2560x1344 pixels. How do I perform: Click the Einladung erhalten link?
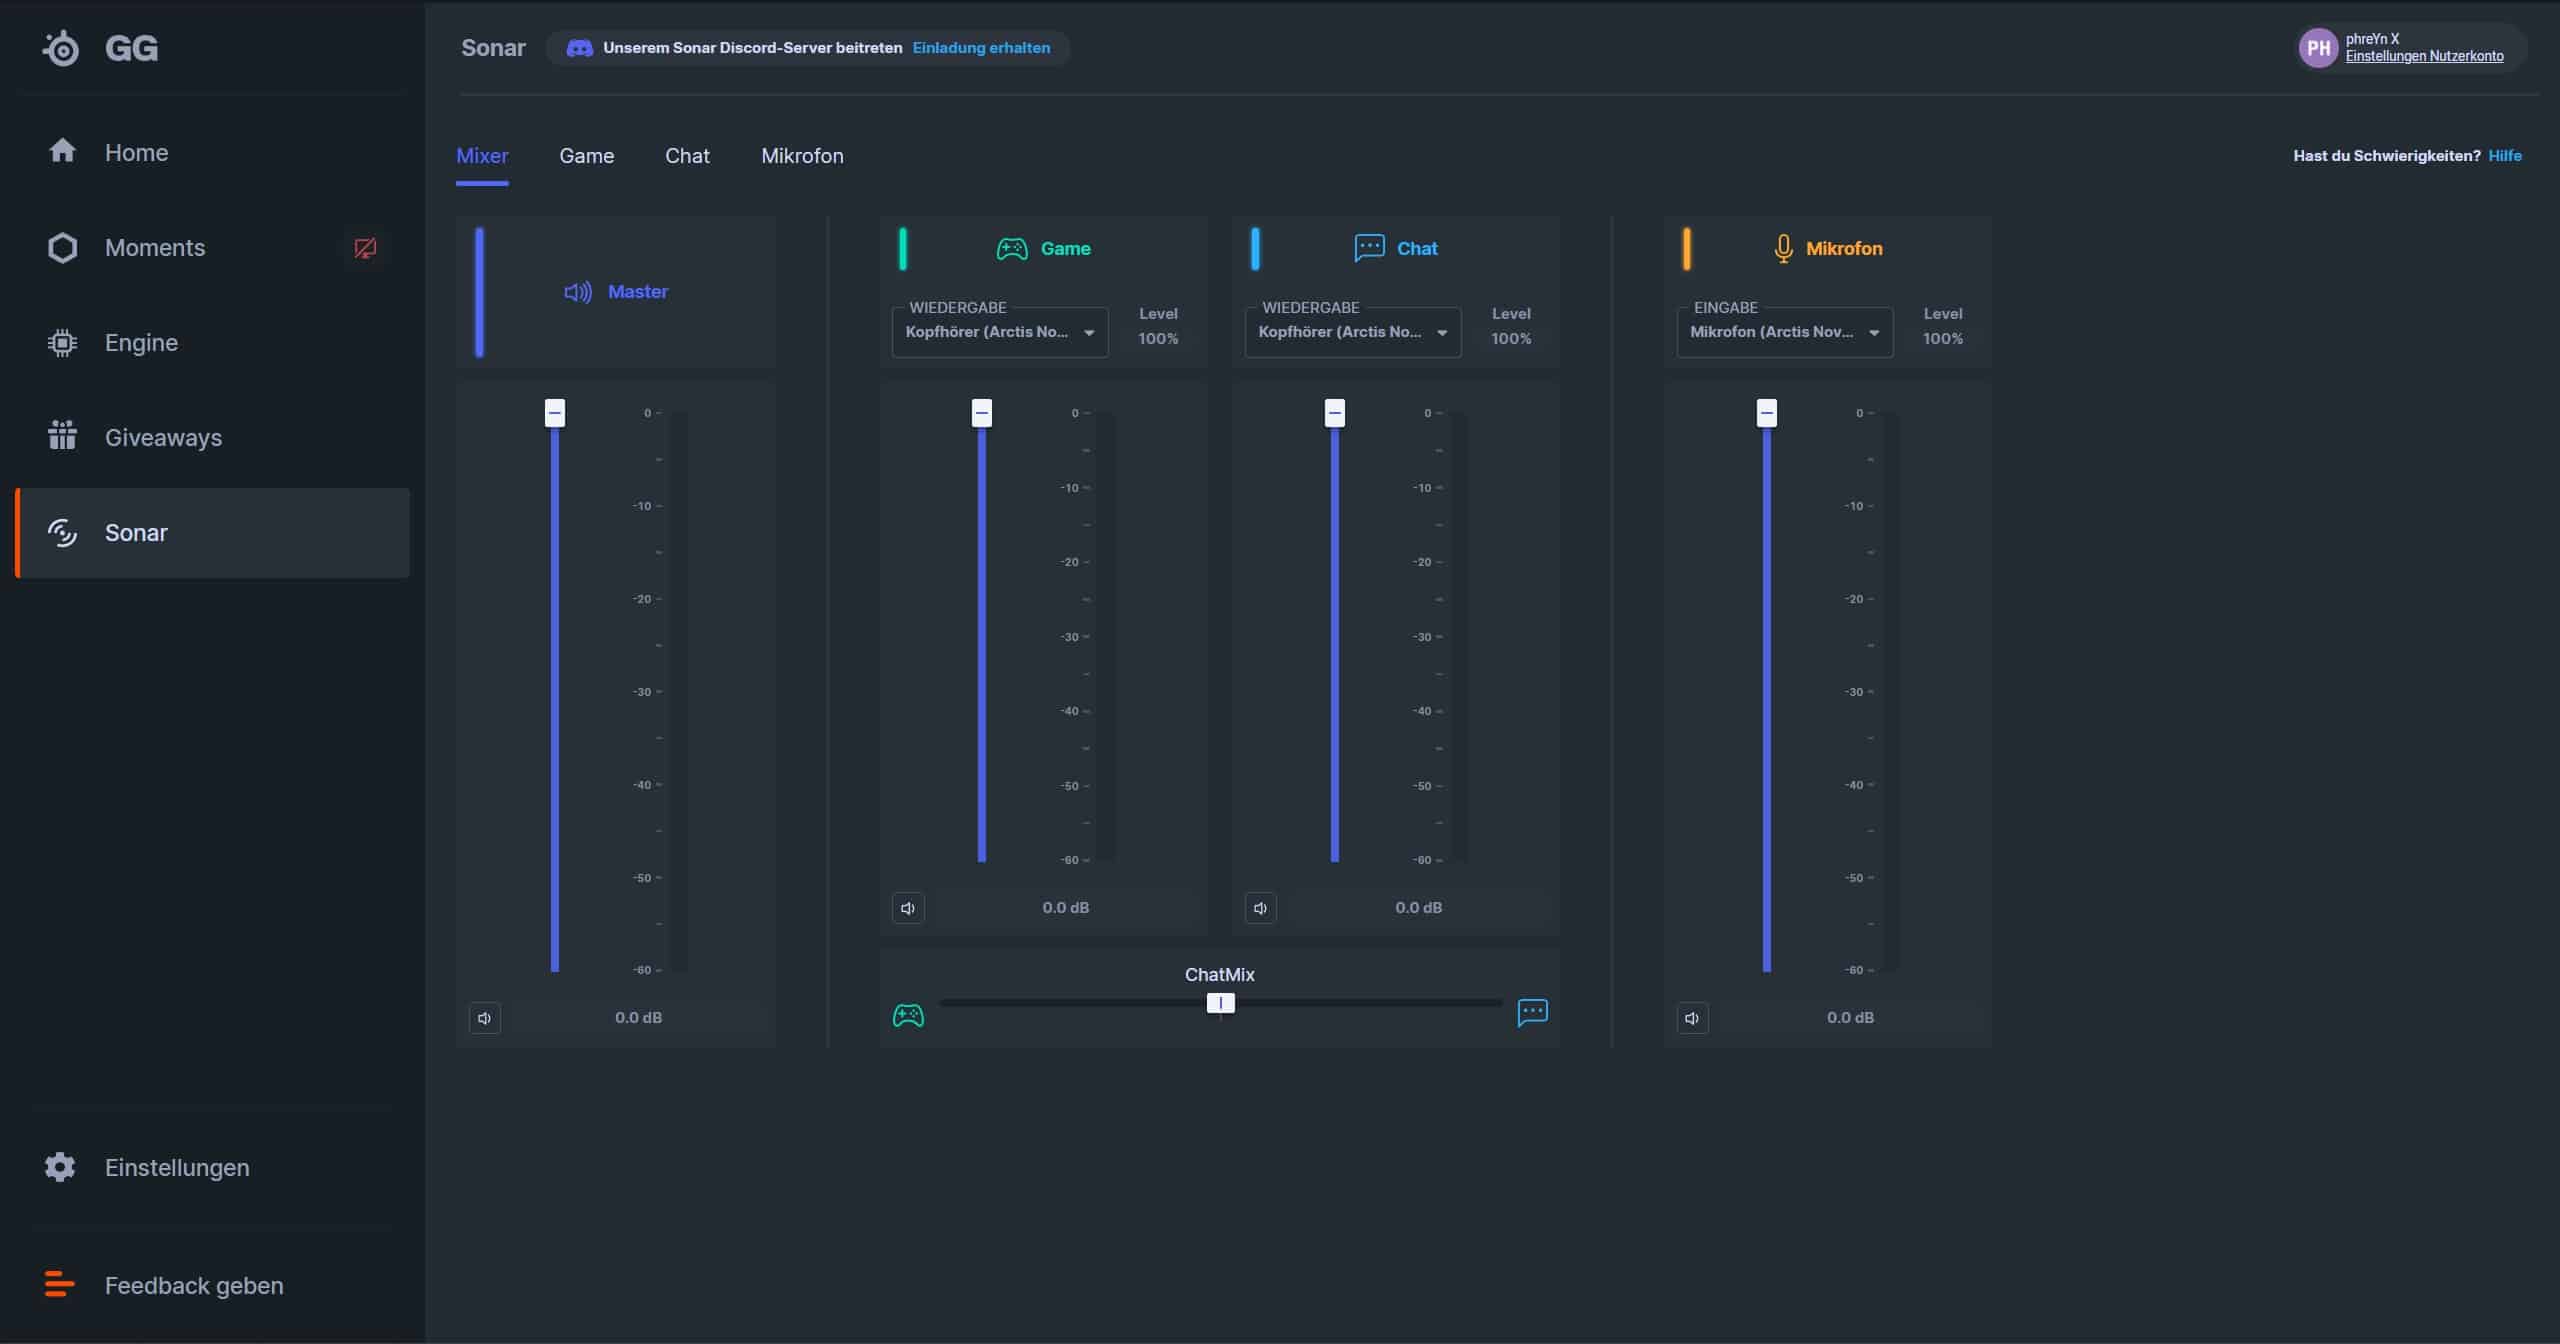click(x=981, y=48)
